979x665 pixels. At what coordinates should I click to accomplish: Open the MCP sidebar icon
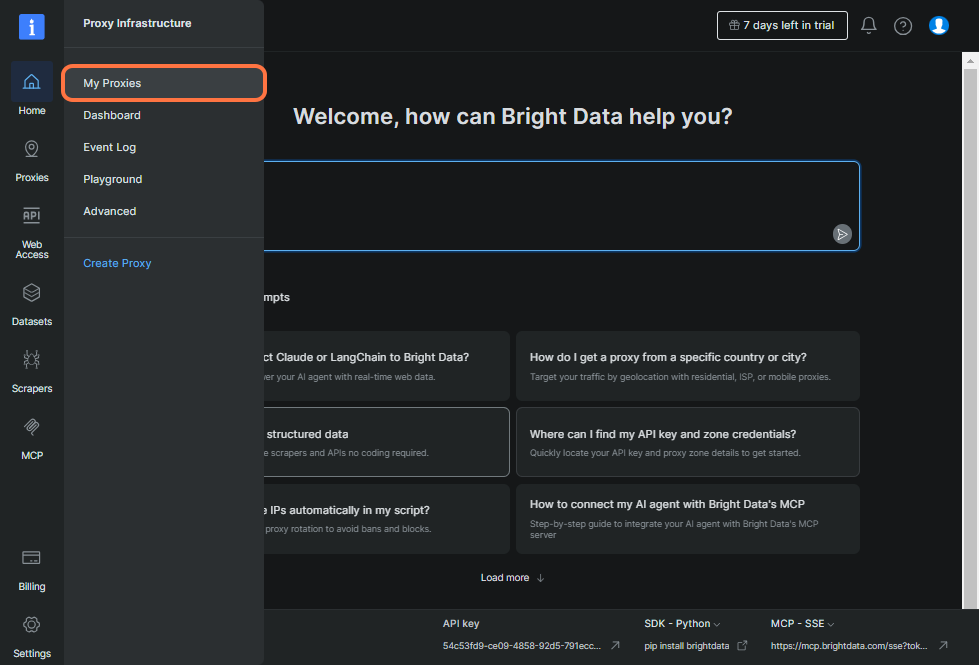(31, 426)
